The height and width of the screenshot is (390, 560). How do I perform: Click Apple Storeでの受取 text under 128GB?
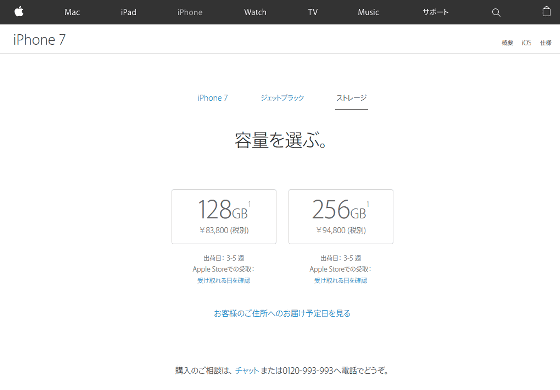(224, 269)
